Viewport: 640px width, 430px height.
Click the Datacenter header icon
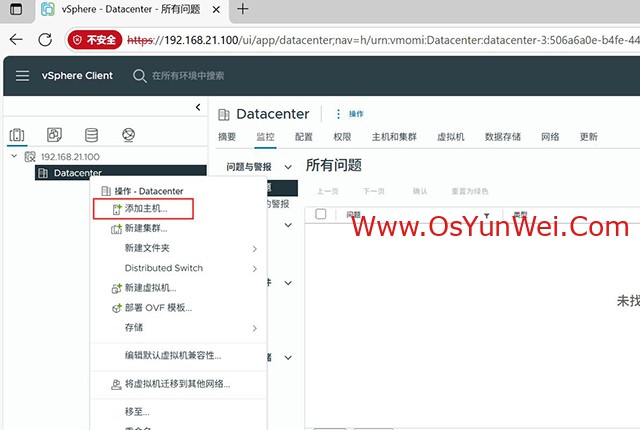pos(224,115)
